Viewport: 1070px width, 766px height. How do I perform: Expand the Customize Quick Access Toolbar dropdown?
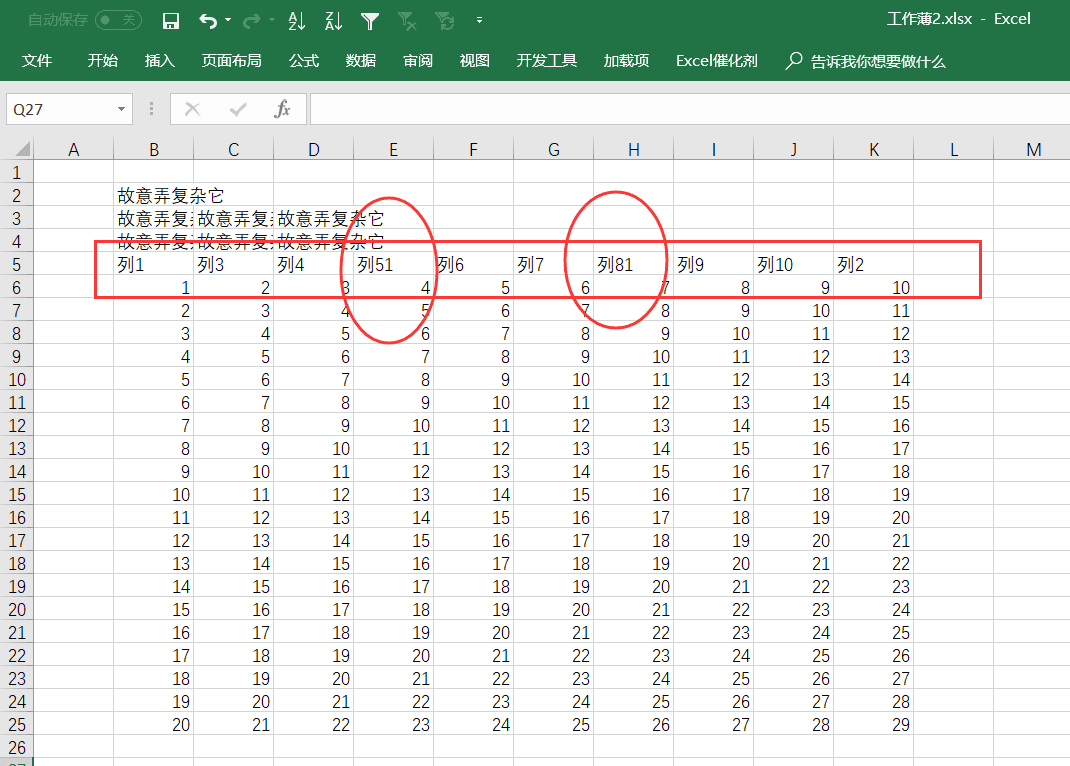479,20
